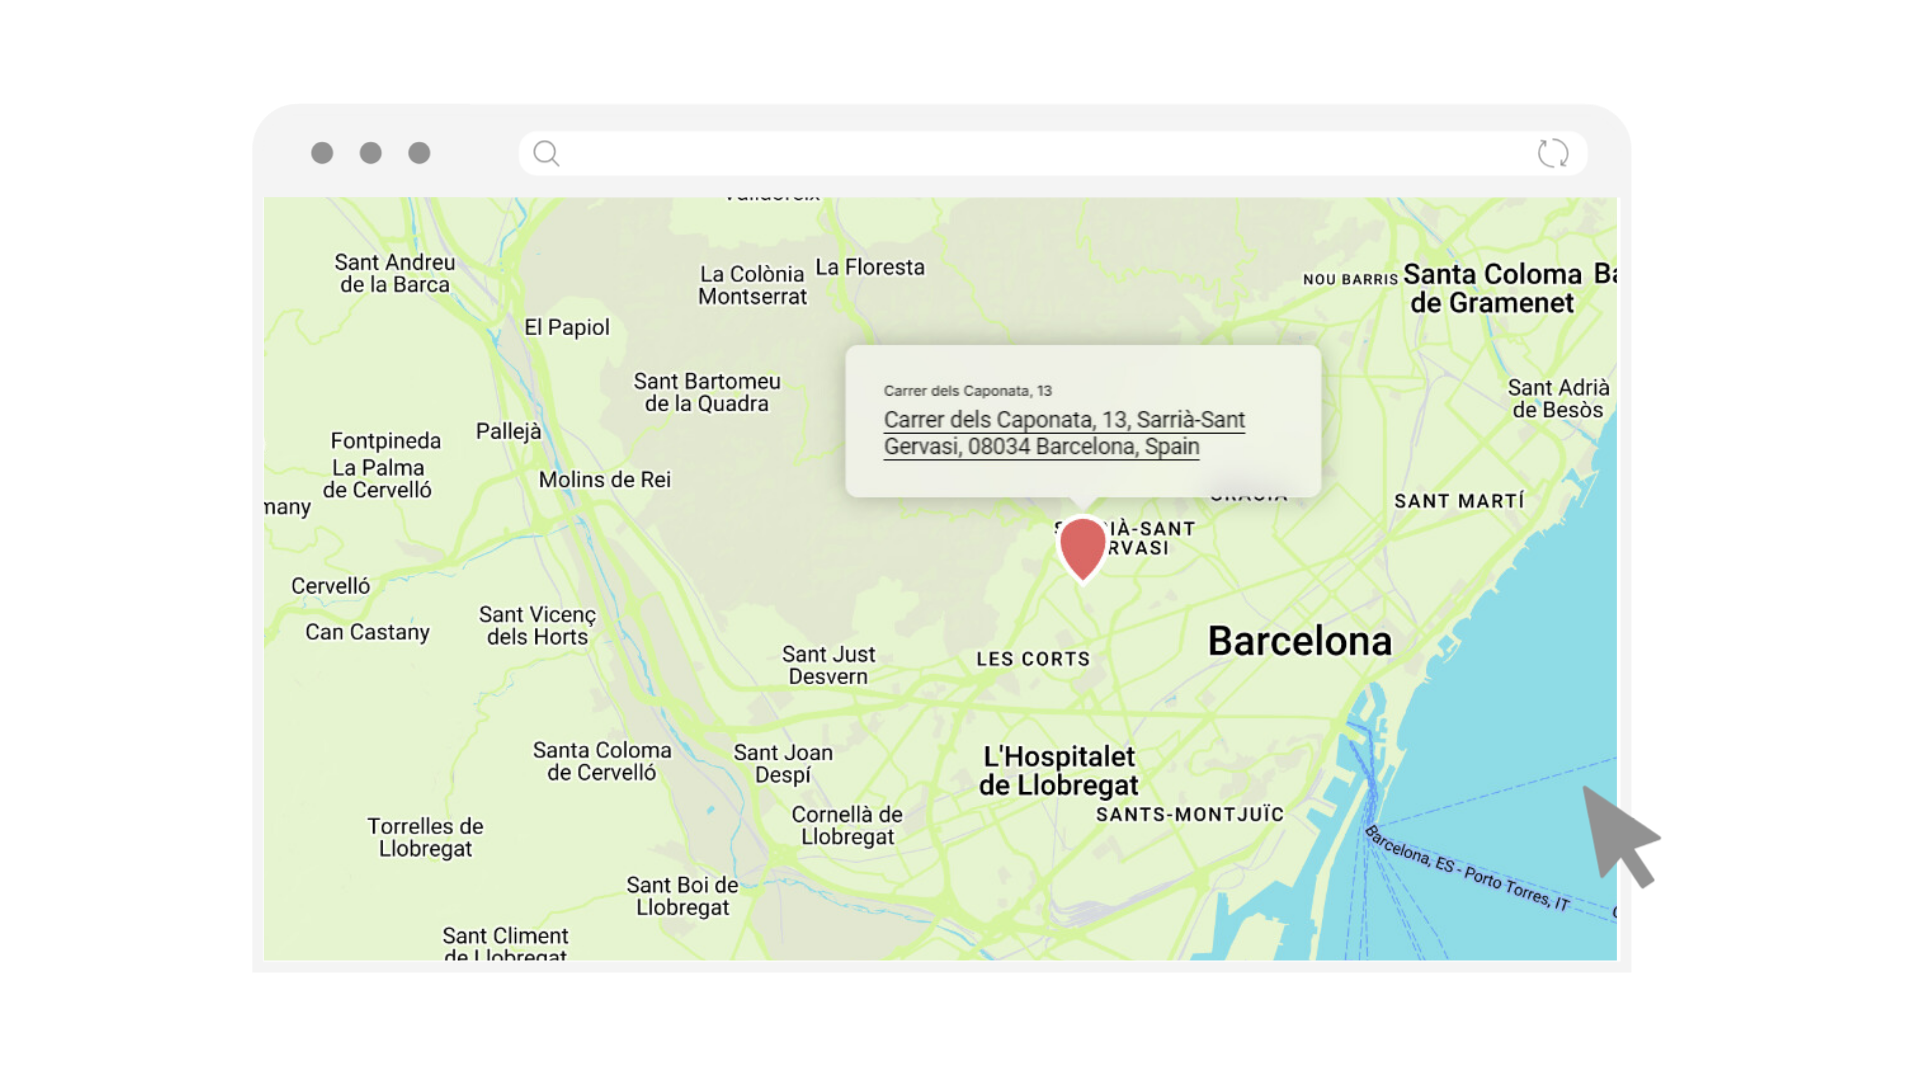The image size is (1920, 1080).
Task: Click the reload arrows icon
Action: [x=1552, y=153]
